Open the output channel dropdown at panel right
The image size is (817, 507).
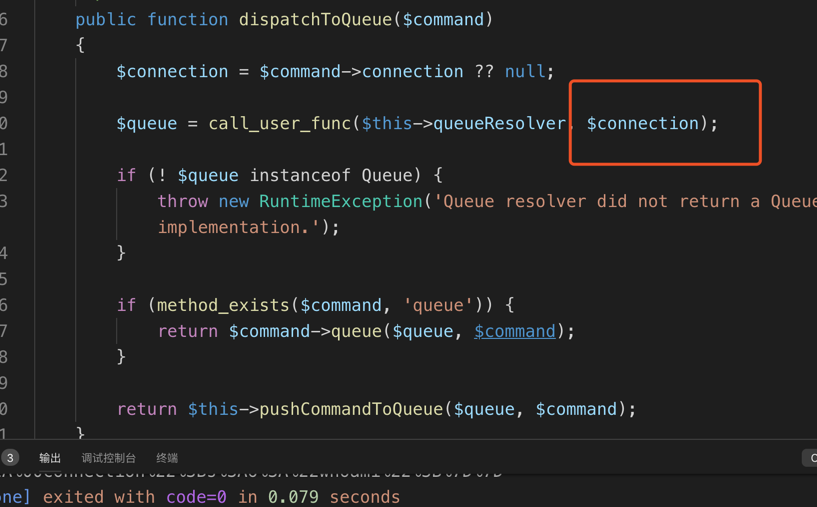click(x=809, y=458)
